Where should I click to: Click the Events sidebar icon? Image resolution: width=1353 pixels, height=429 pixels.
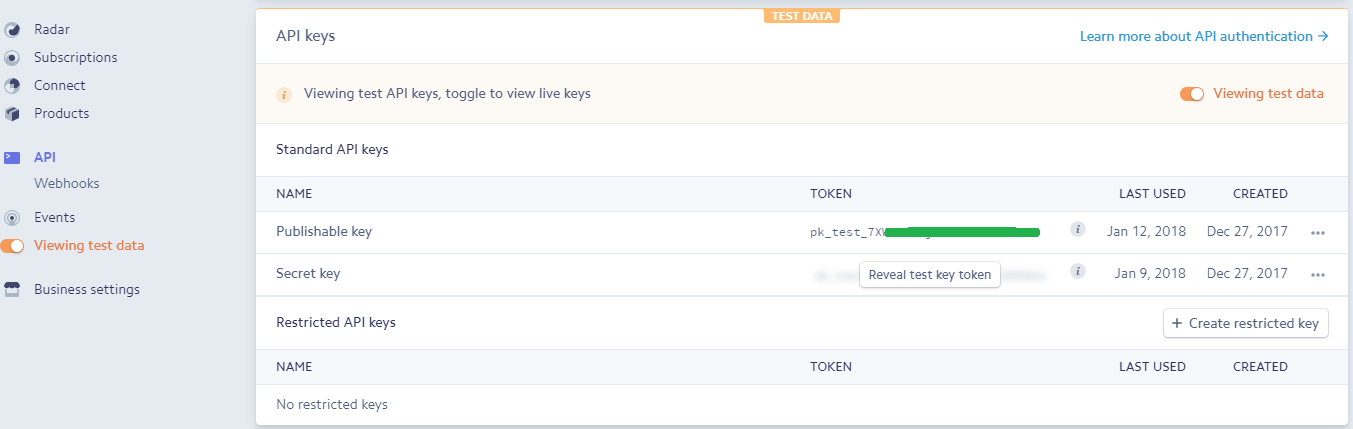coord(12,218)
